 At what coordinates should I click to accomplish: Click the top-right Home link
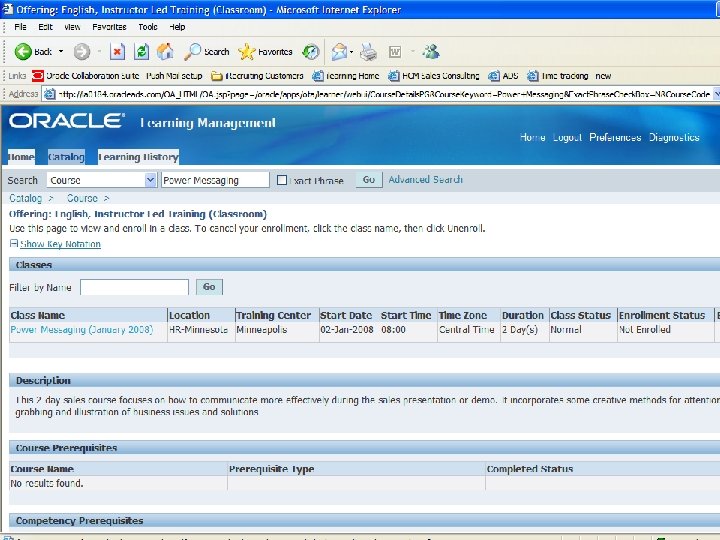tap(532, 137)
